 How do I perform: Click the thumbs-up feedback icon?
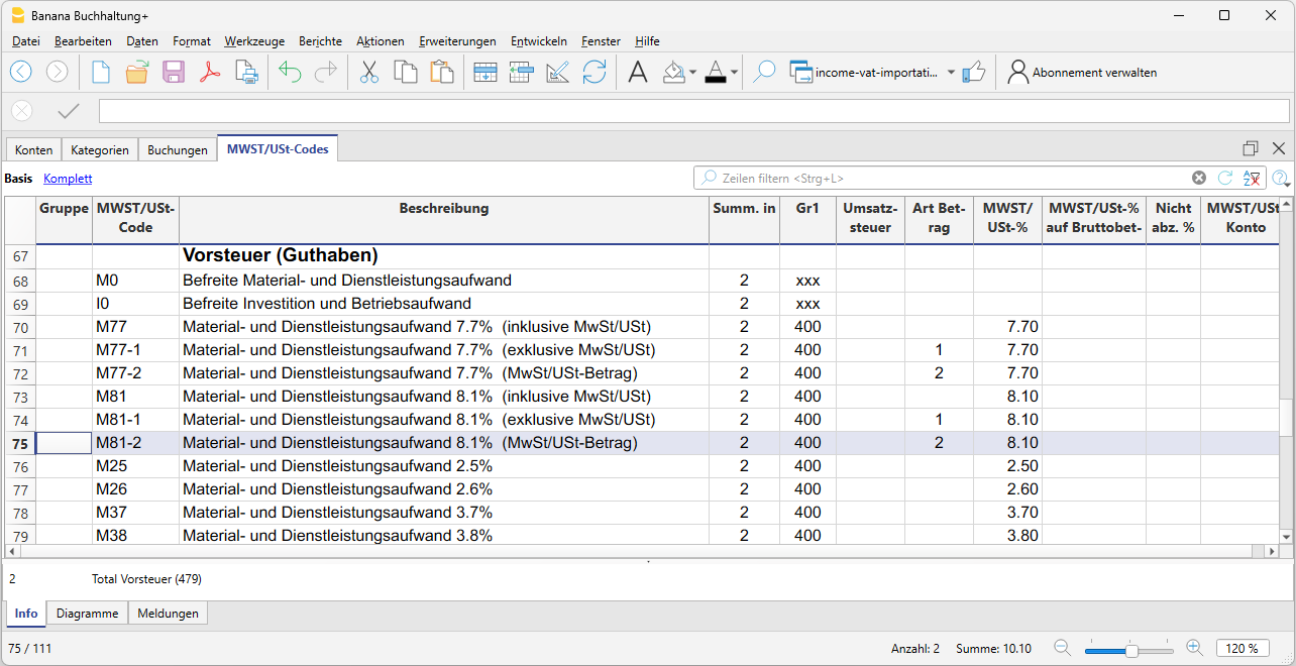click(974, 72)
